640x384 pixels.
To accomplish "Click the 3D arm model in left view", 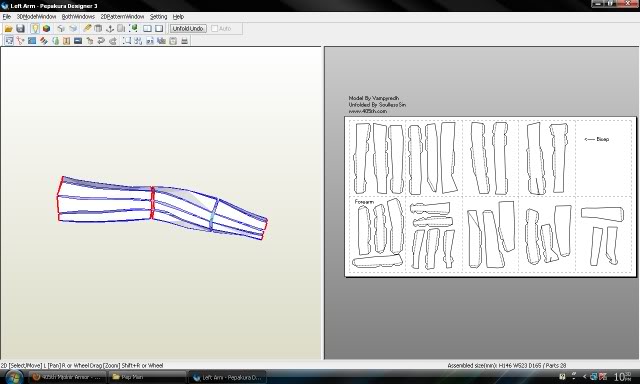I will [x=162, y=208].
